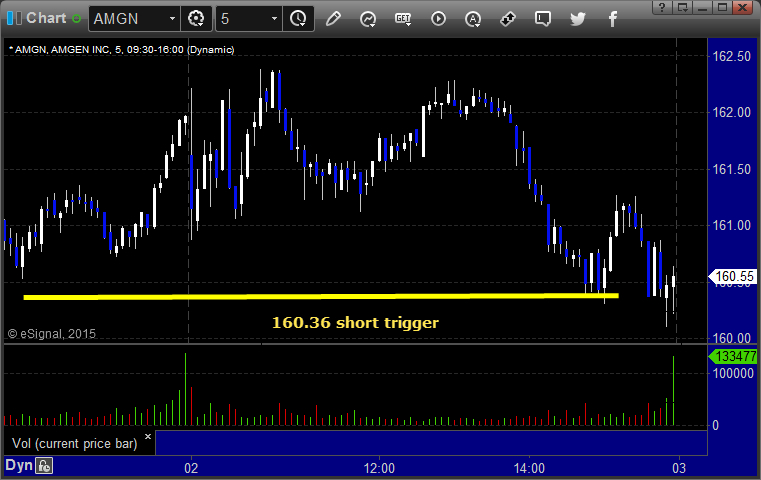761x480 pixels.
Task: Select the yellow 160.36 trigger line
Action: click(321, 296)
